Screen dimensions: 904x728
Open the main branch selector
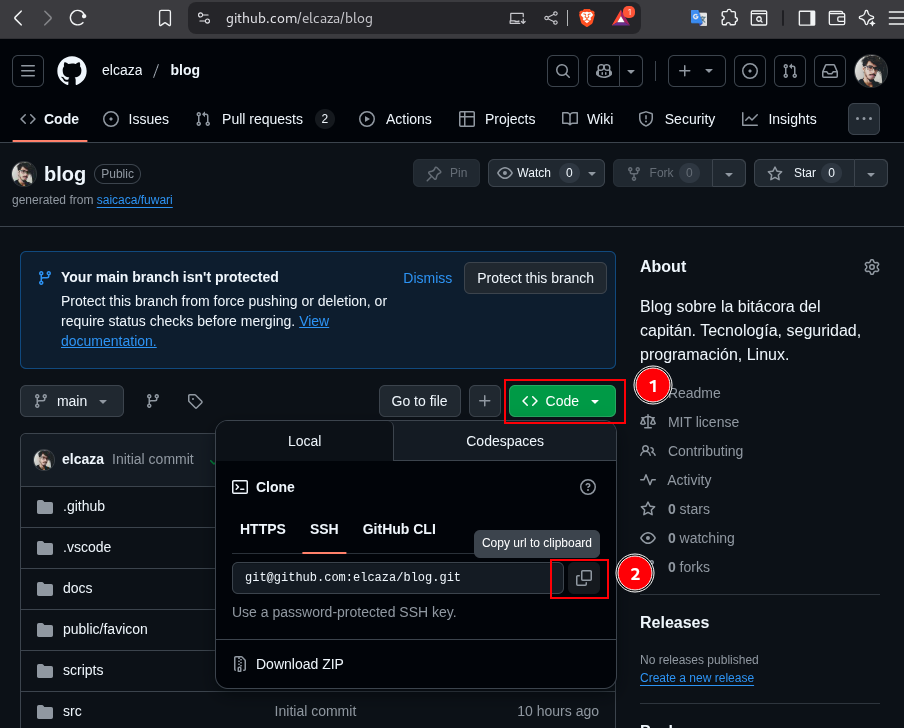72,401
